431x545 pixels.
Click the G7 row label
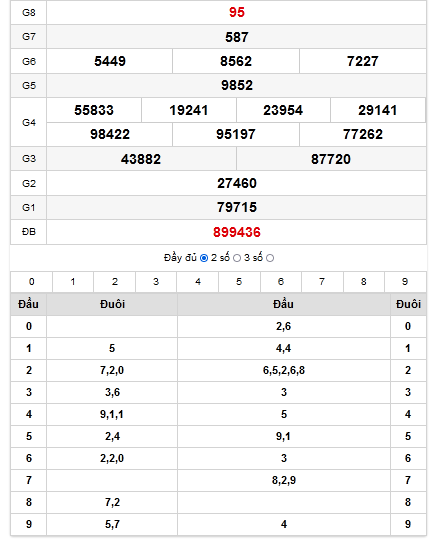29,36
